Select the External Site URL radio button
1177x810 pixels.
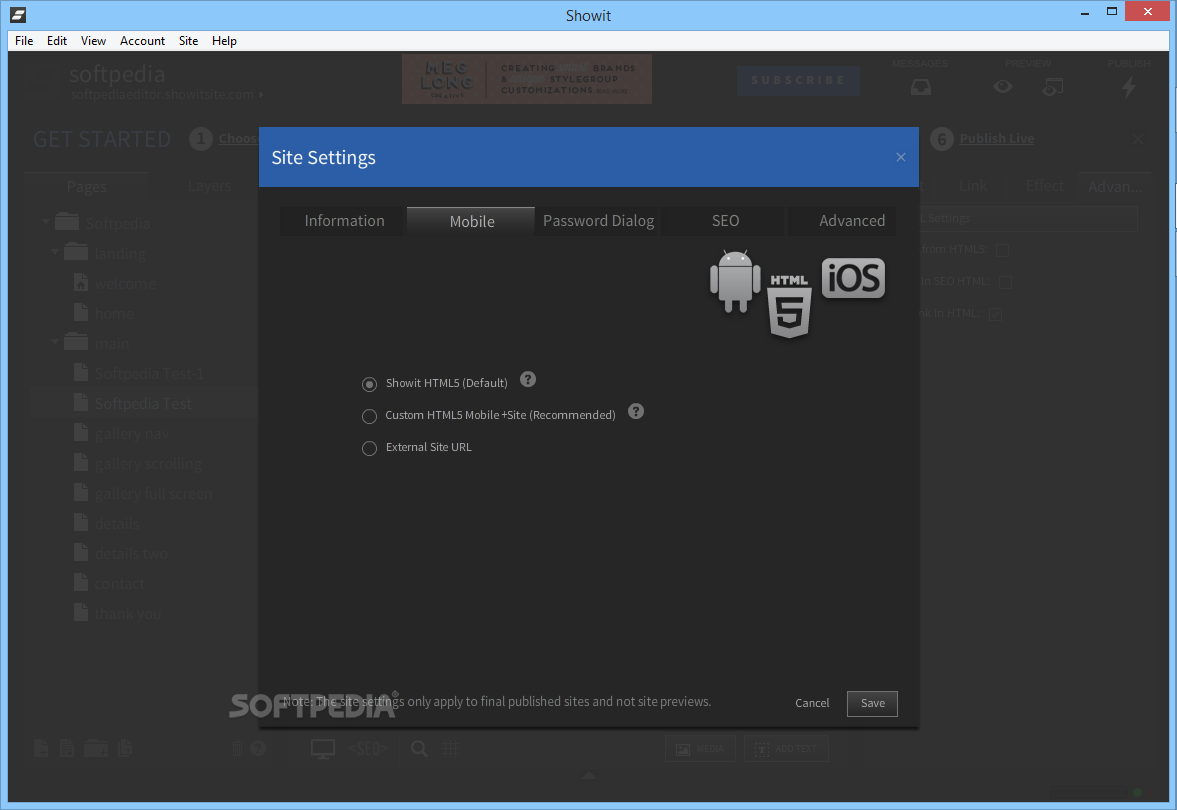tap(369, 448)
